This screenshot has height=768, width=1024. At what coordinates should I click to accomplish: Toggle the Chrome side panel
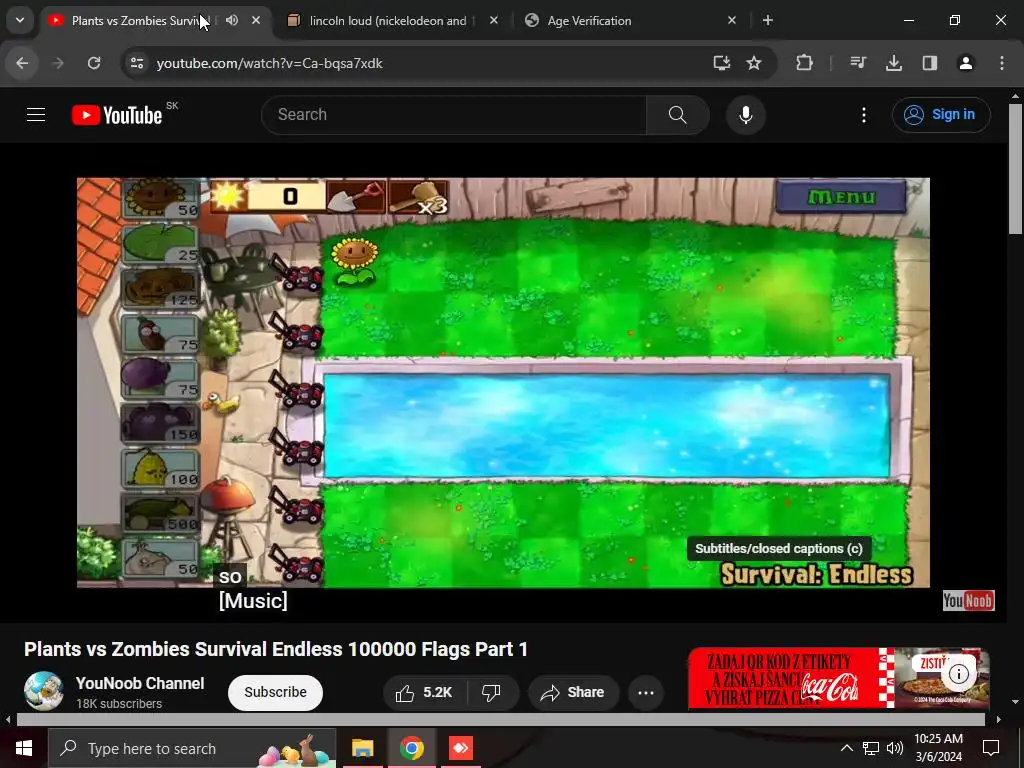pos(930,63)
